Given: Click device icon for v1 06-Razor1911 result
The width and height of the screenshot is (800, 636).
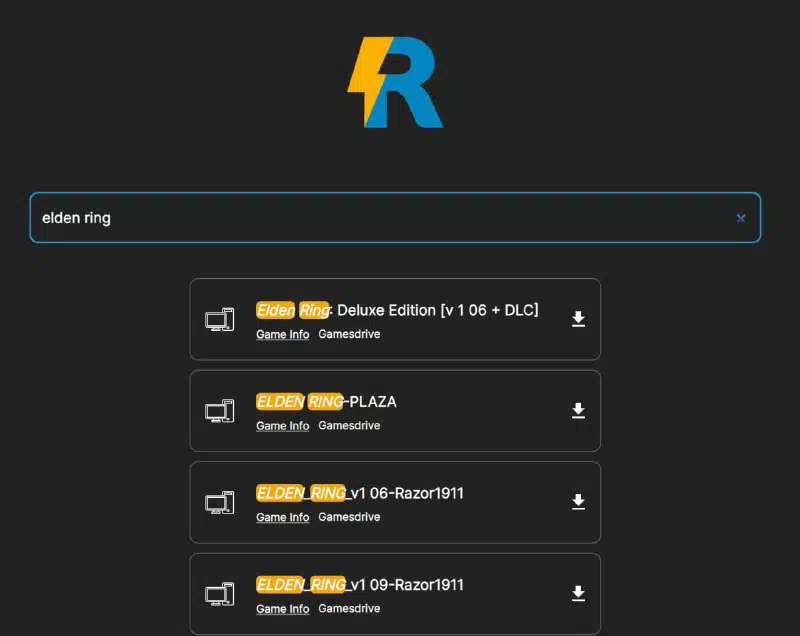Looking at the screenshot, I should [x=219, y=502].
